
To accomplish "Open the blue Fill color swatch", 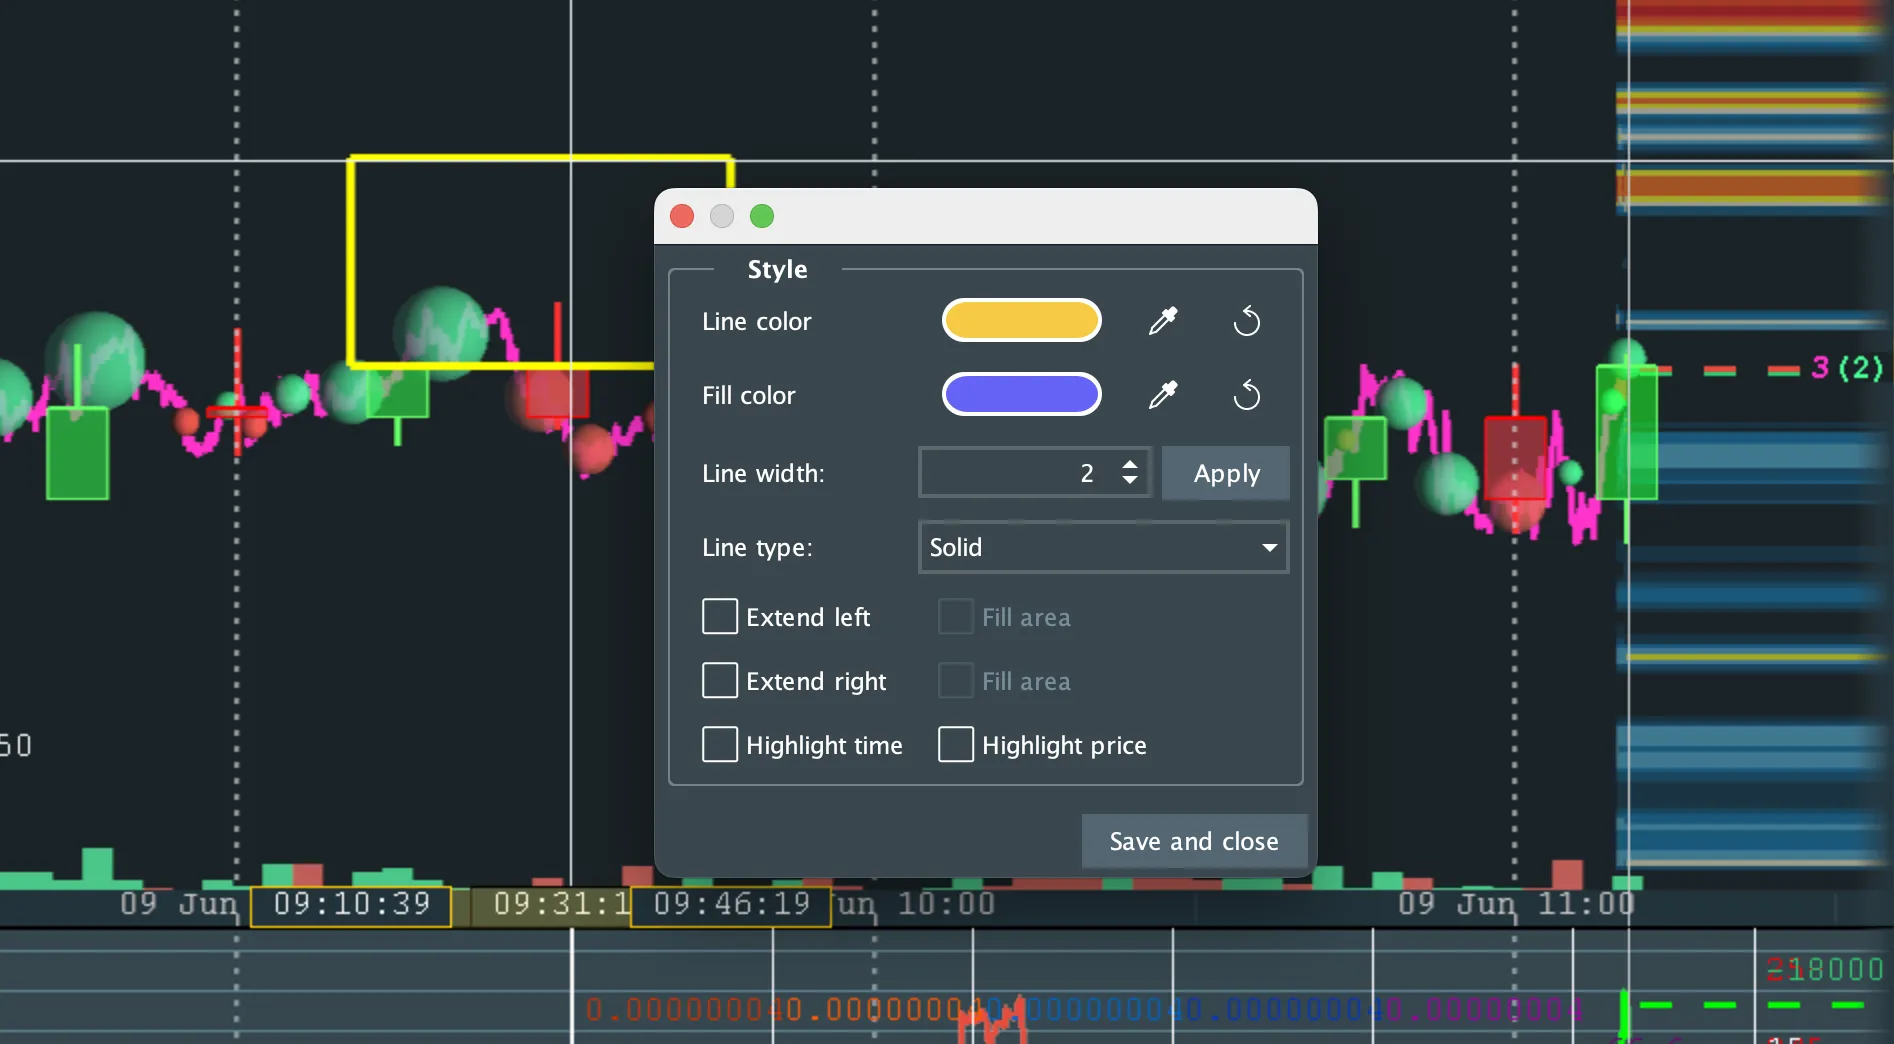I will tap(1021, 394).
